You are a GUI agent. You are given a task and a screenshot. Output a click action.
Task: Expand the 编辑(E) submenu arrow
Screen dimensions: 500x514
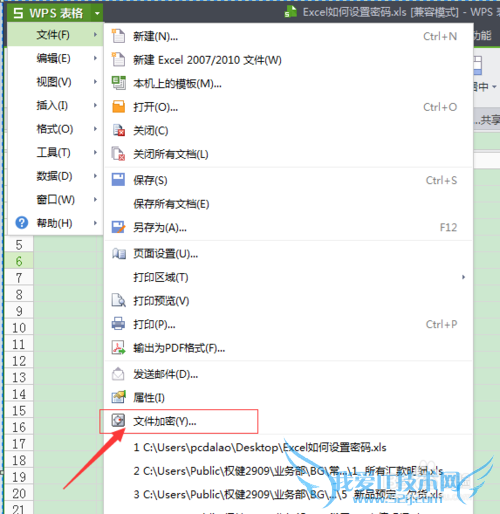[x=95, y=58]
